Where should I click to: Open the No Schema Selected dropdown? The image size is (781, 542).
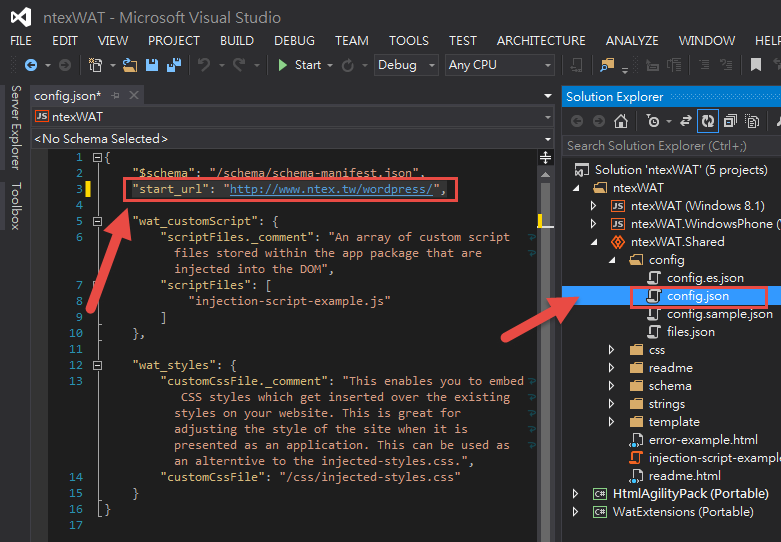click(x=293, y=138)
